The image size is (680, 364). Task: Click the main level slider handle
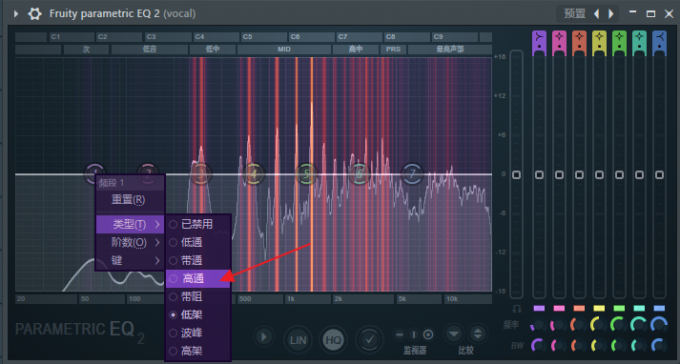pyautogui.click(x=517, y=175)
